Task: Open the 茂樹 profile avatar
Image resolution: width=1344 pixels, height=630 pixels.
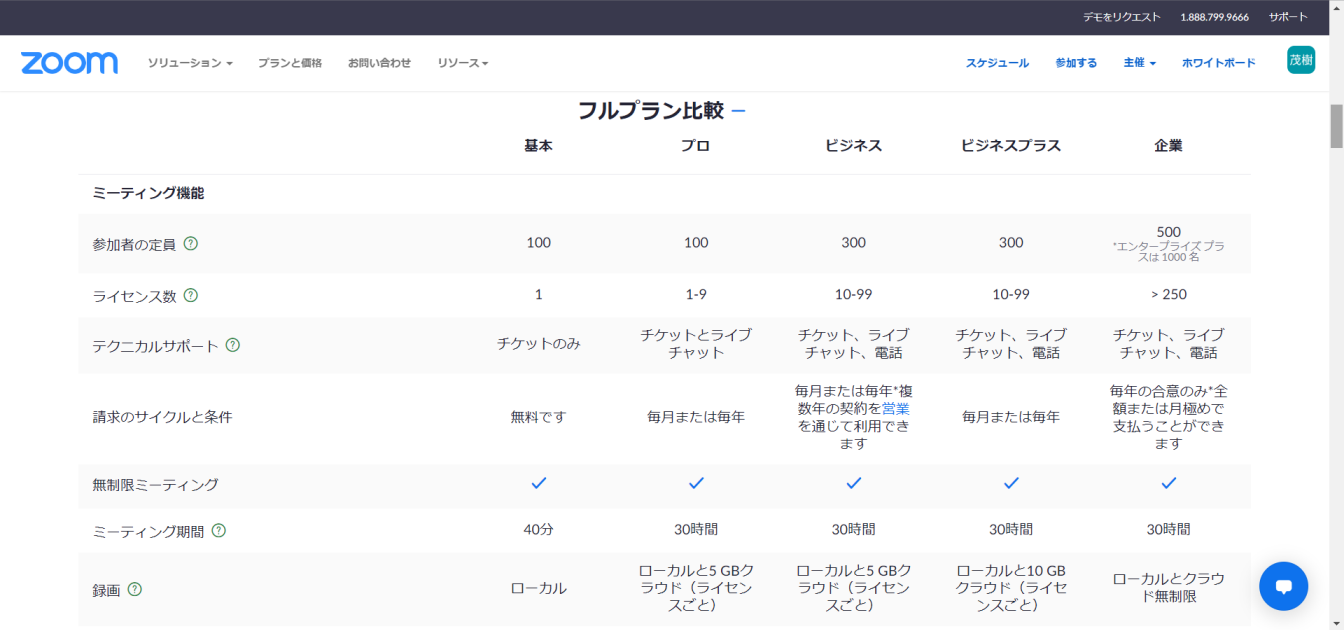Action: (x=1300, y=60)
